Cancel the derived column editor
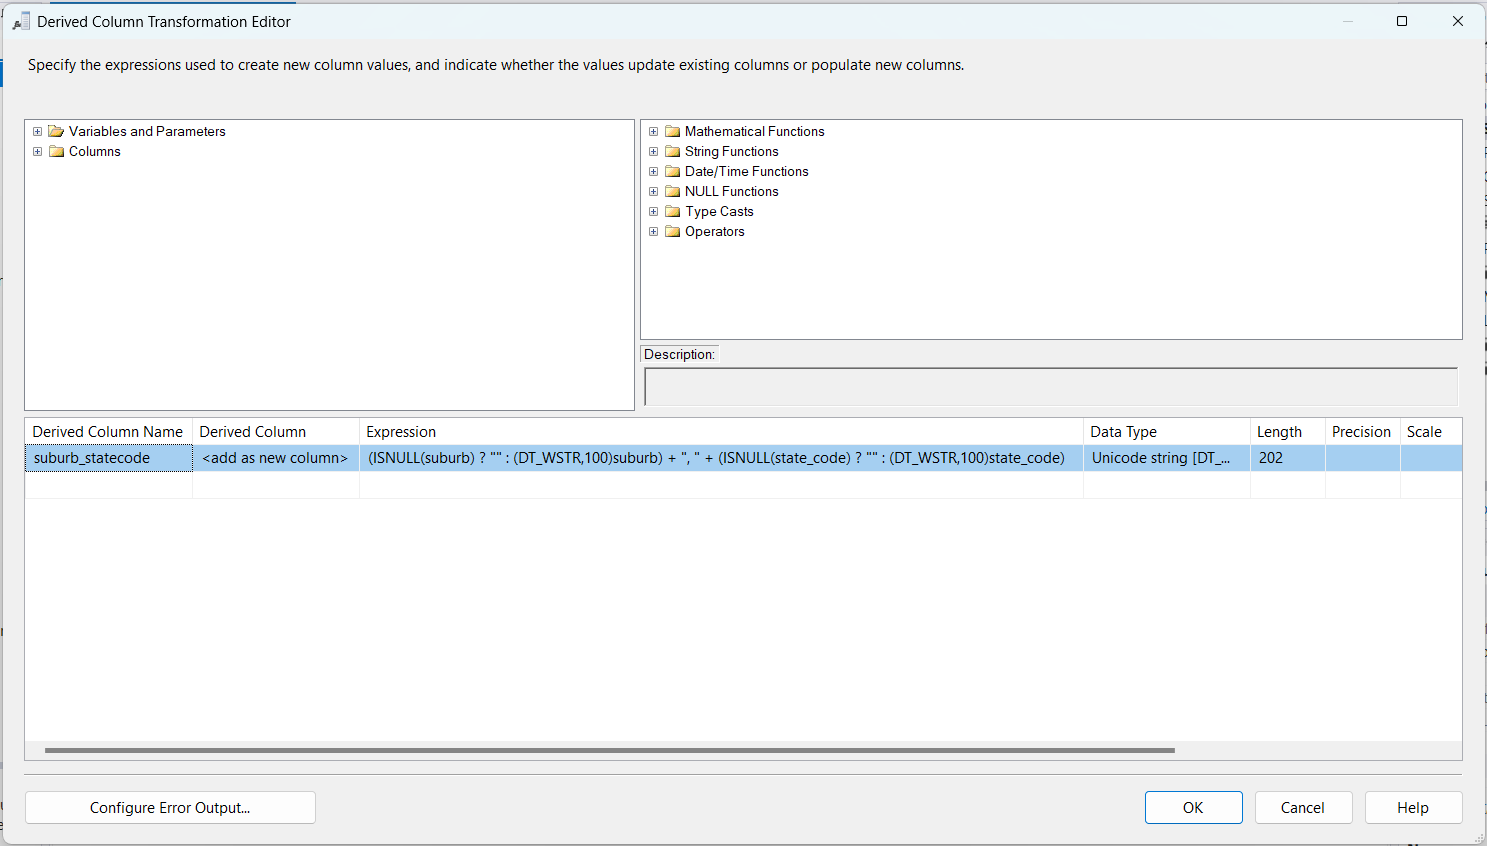Image resolution: width=1487 pixels, height=846 pixels. click(1302, 807)
